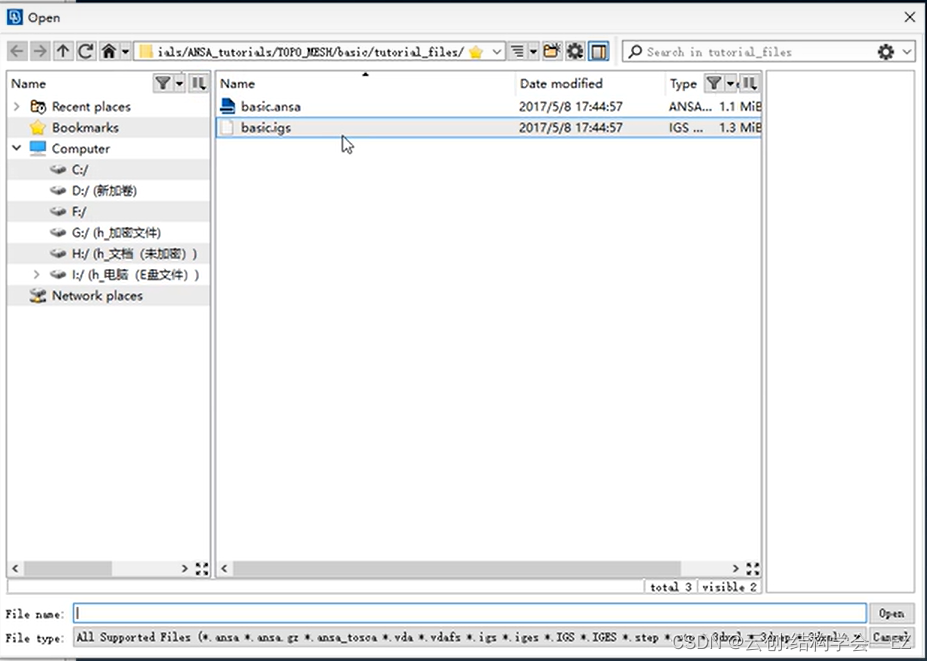Expand the path history dropdown
Image resolution: width=927 pixels, height=661 pixels.
coord(497,52)
